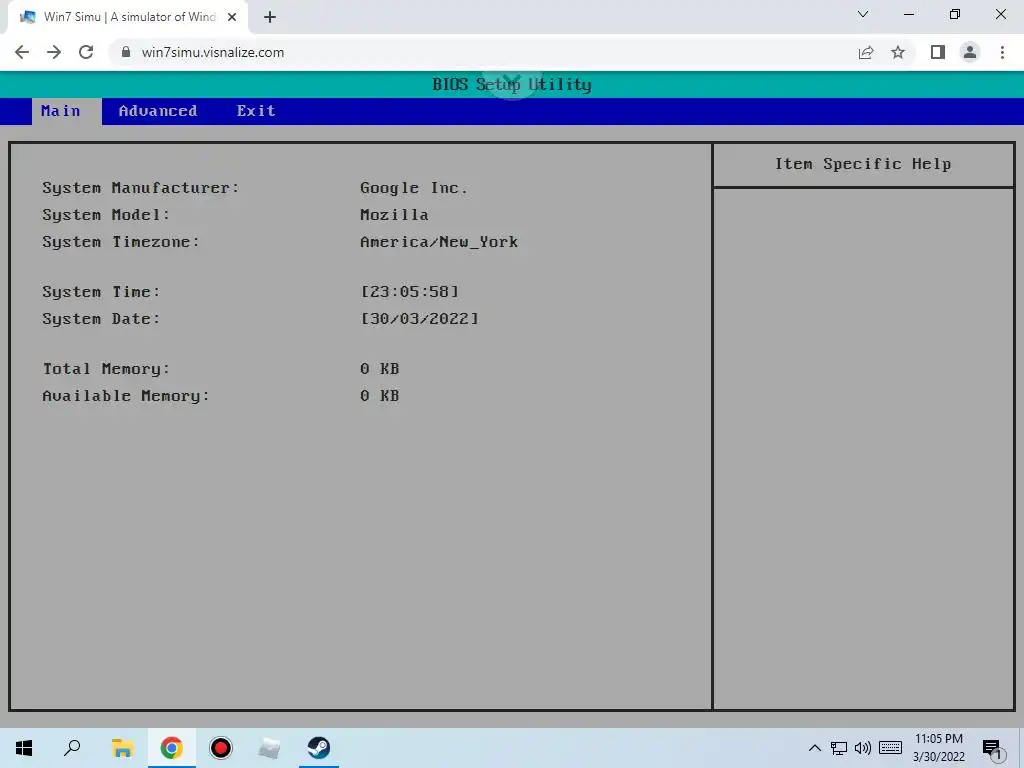Image resolution: width=1024 pixels, height=768 pixels.
Task: Open Chrome three-dot menu
Action: click(x=1002, y=52)
